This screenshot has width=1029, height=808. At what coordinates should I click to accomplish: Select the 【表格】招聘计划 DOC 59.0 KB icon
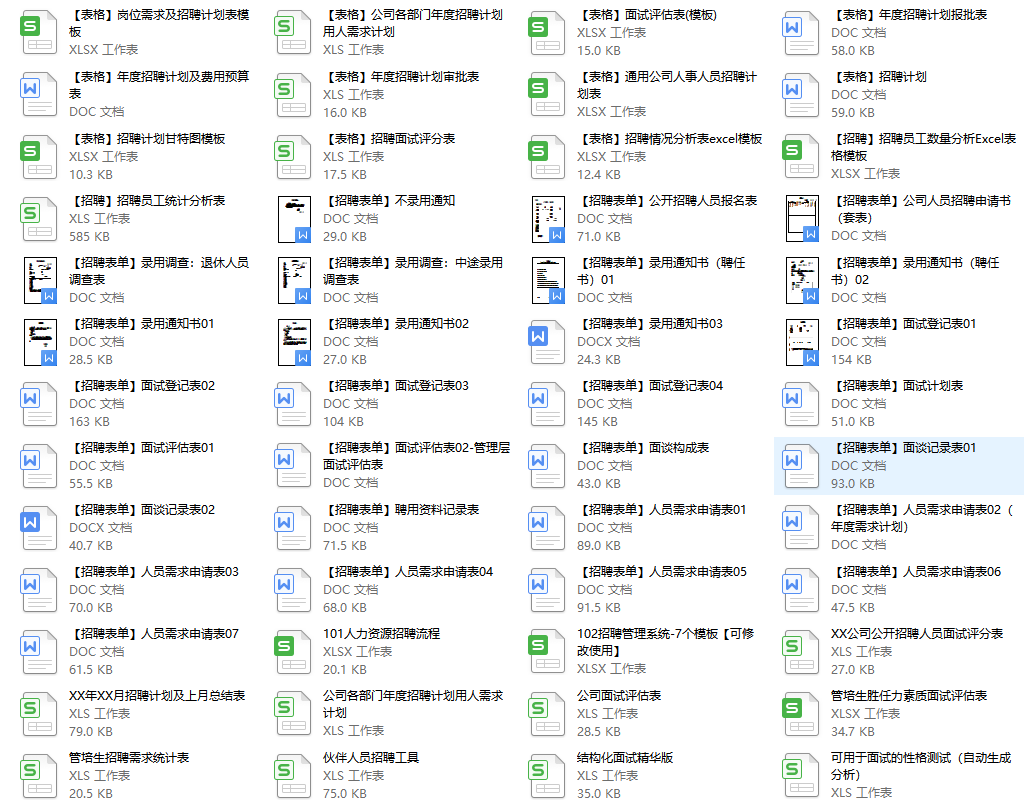[x=801, y=94]
